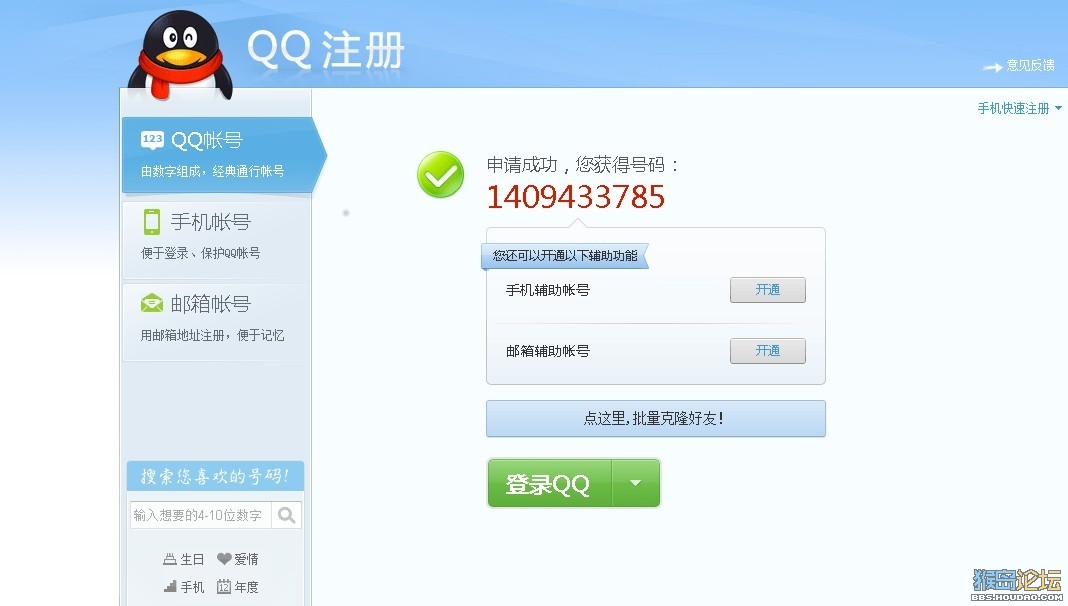Select the 爱情 heart icon filter

point(224,559)
